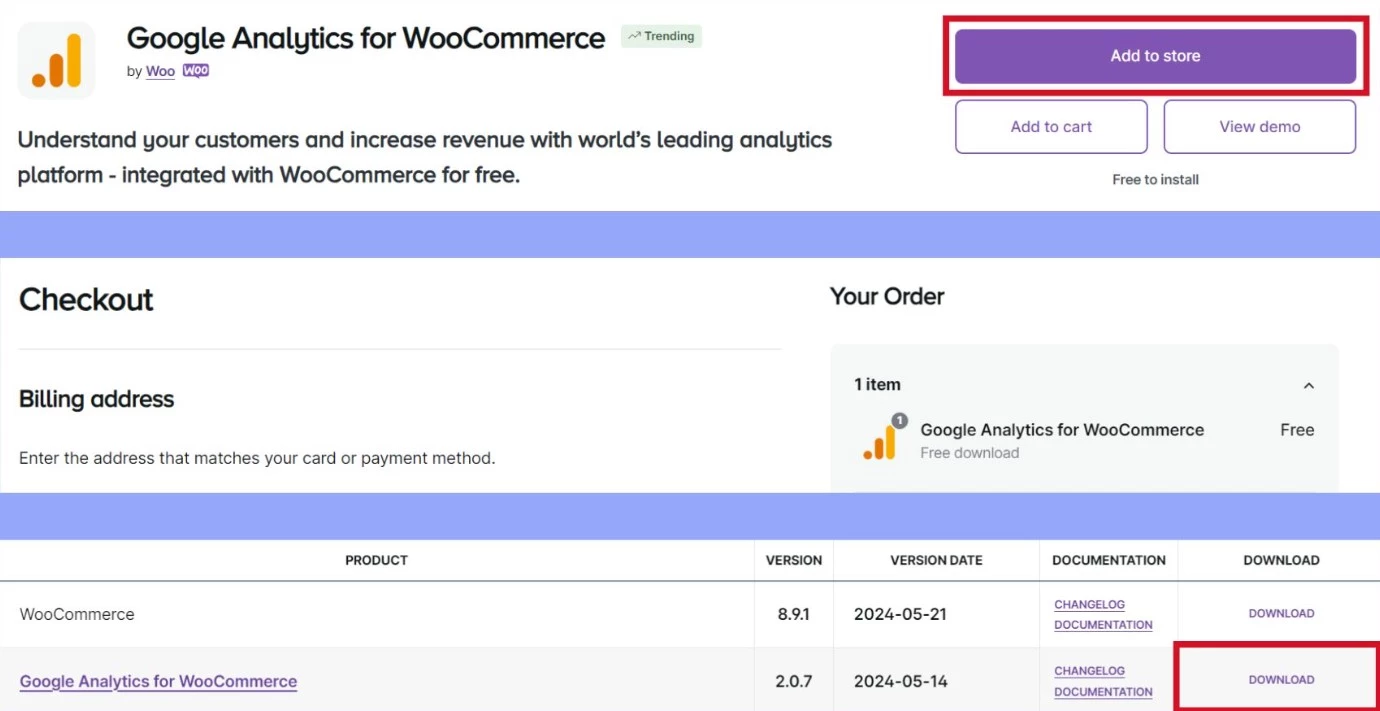
Task: Click the VERSION DATE column header
Action: 936,560
